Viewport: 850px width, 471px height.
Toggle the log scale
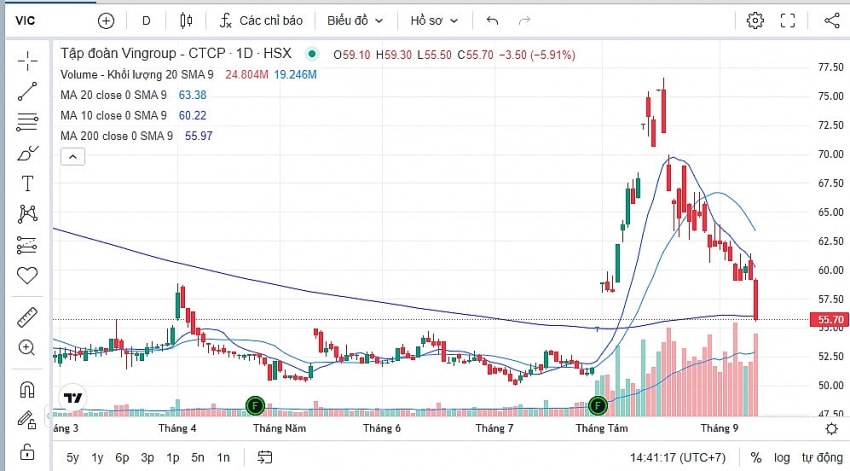coord(782,457)
